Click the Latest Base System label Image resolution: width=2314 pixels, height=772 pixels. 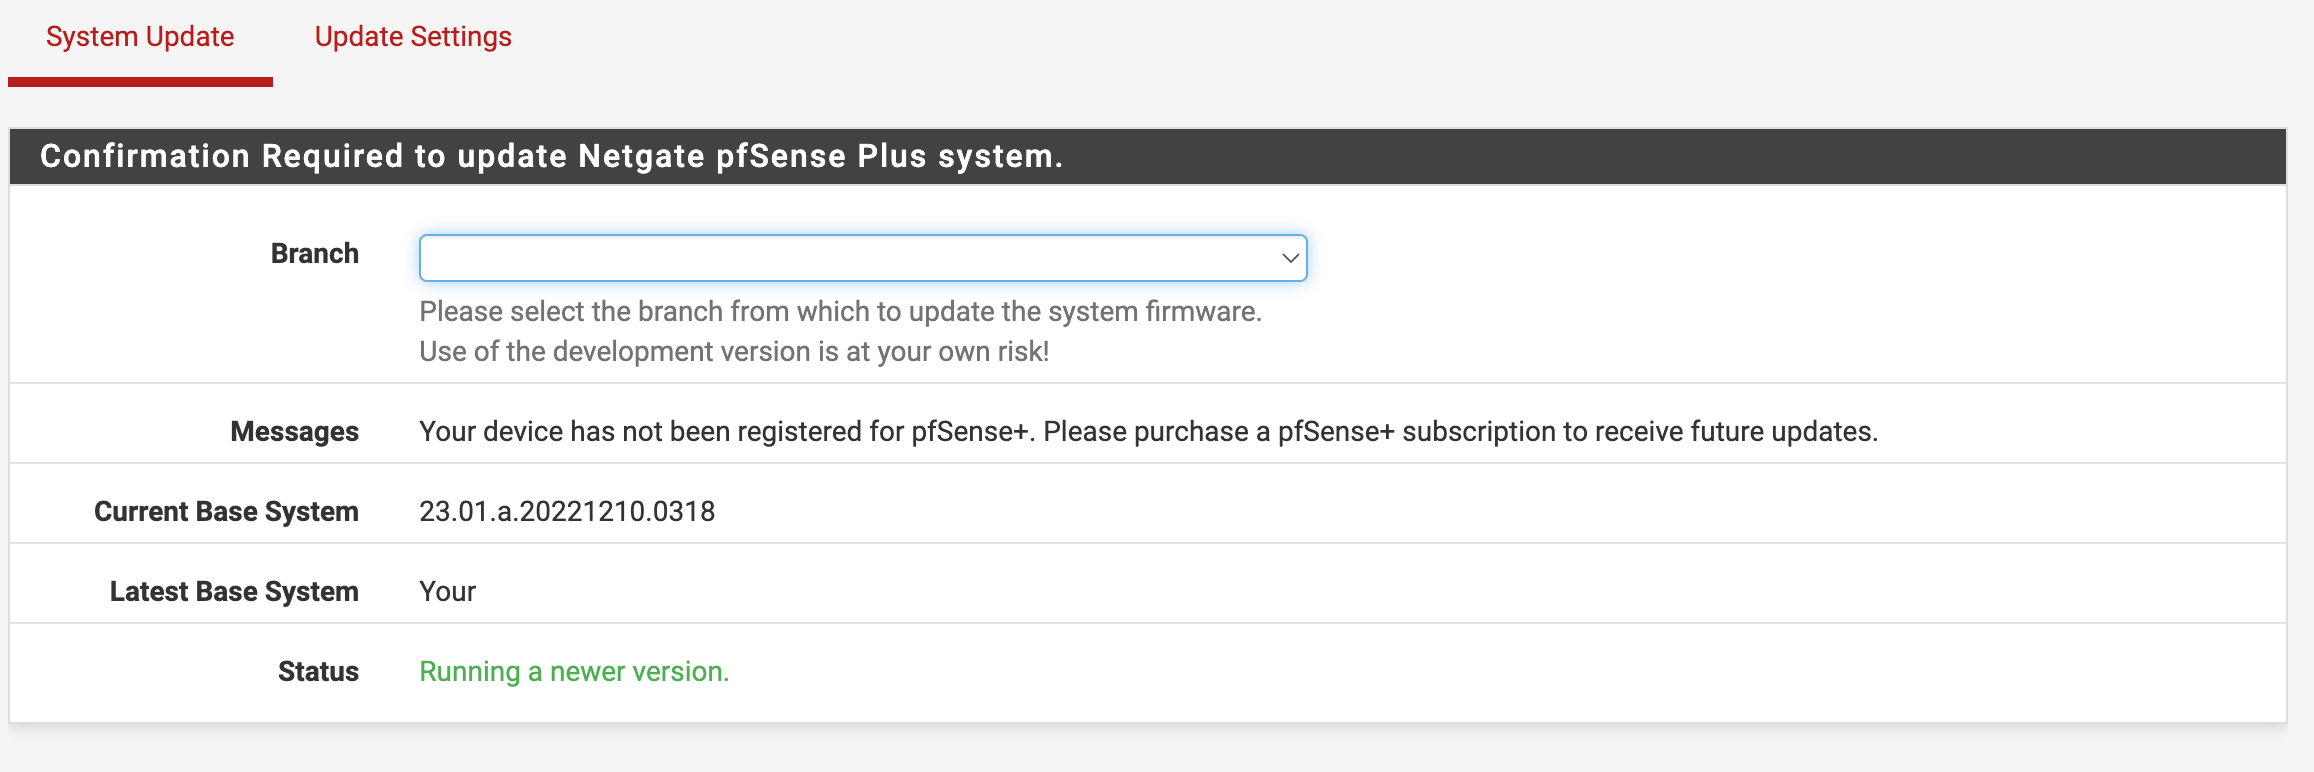coord(234,592)
